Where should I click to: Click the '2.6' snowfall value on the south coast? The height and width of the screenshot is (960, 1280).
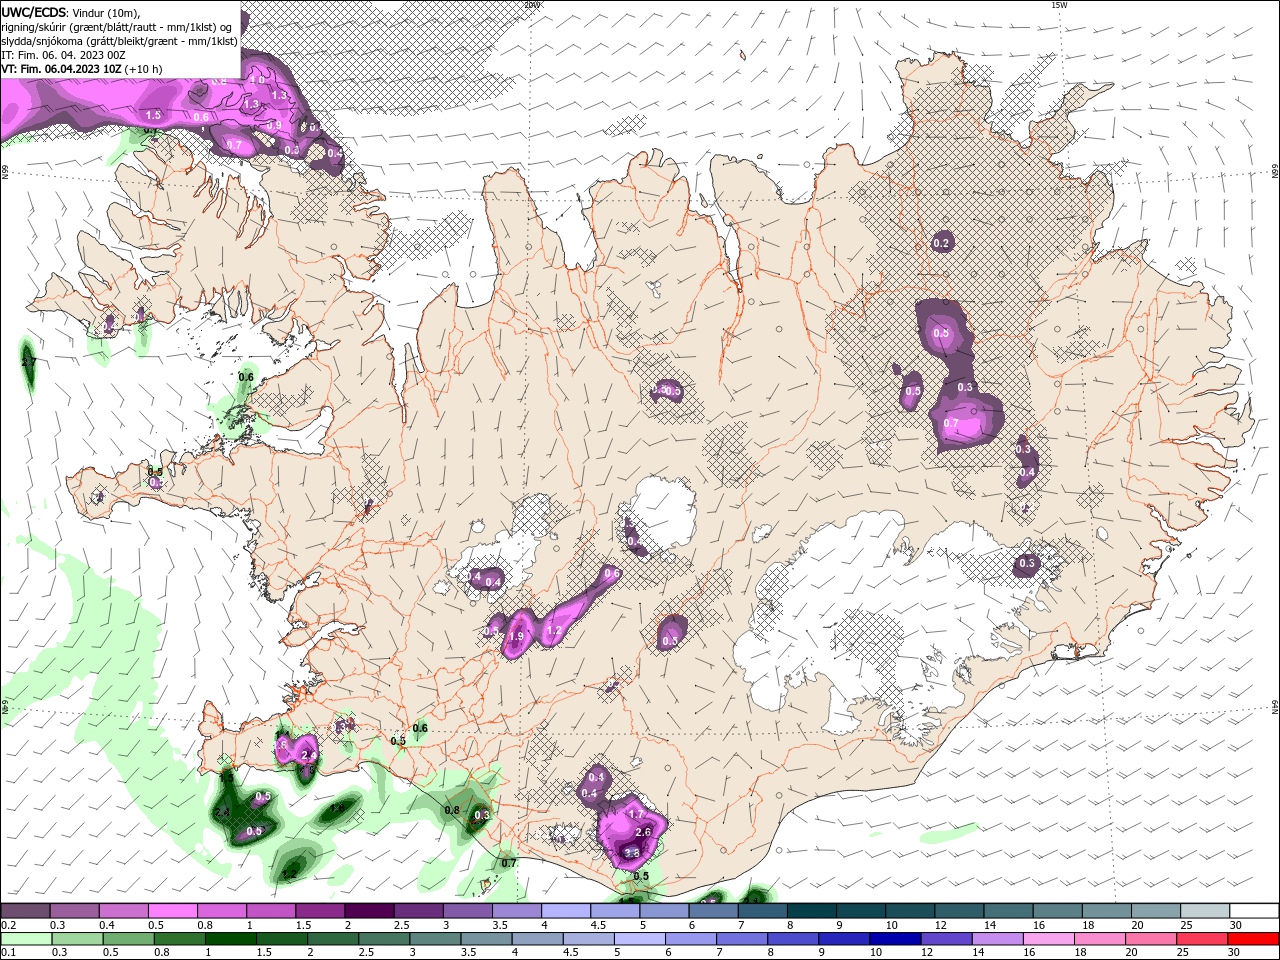coord(643,832)
